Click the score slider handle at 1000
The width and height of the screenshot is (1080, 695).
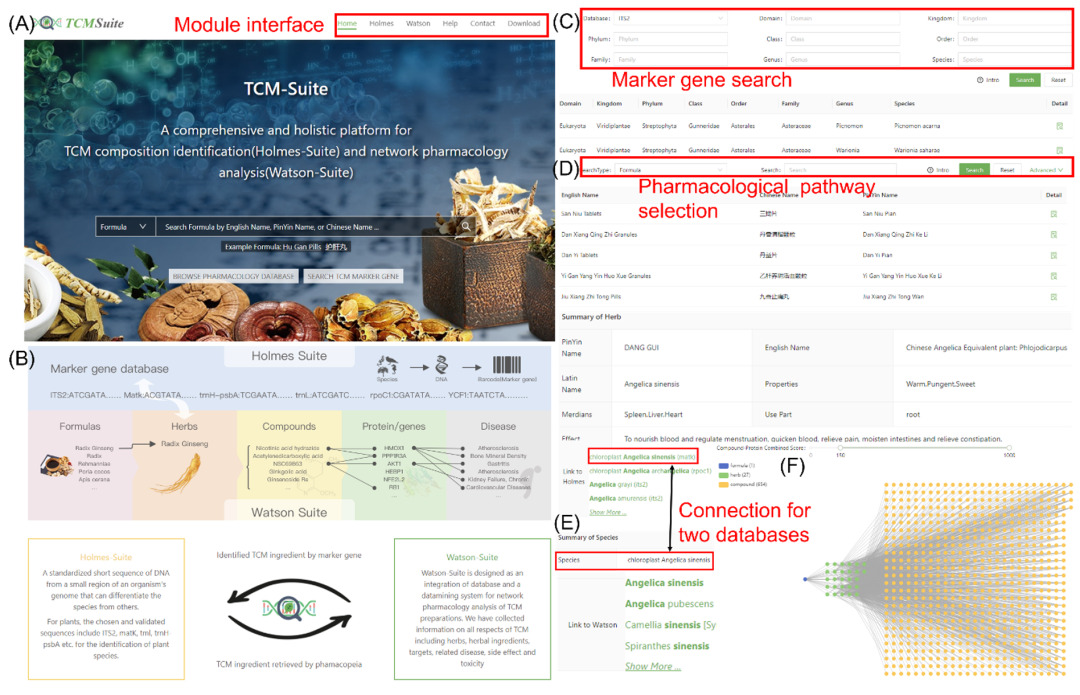[1009, 448]
